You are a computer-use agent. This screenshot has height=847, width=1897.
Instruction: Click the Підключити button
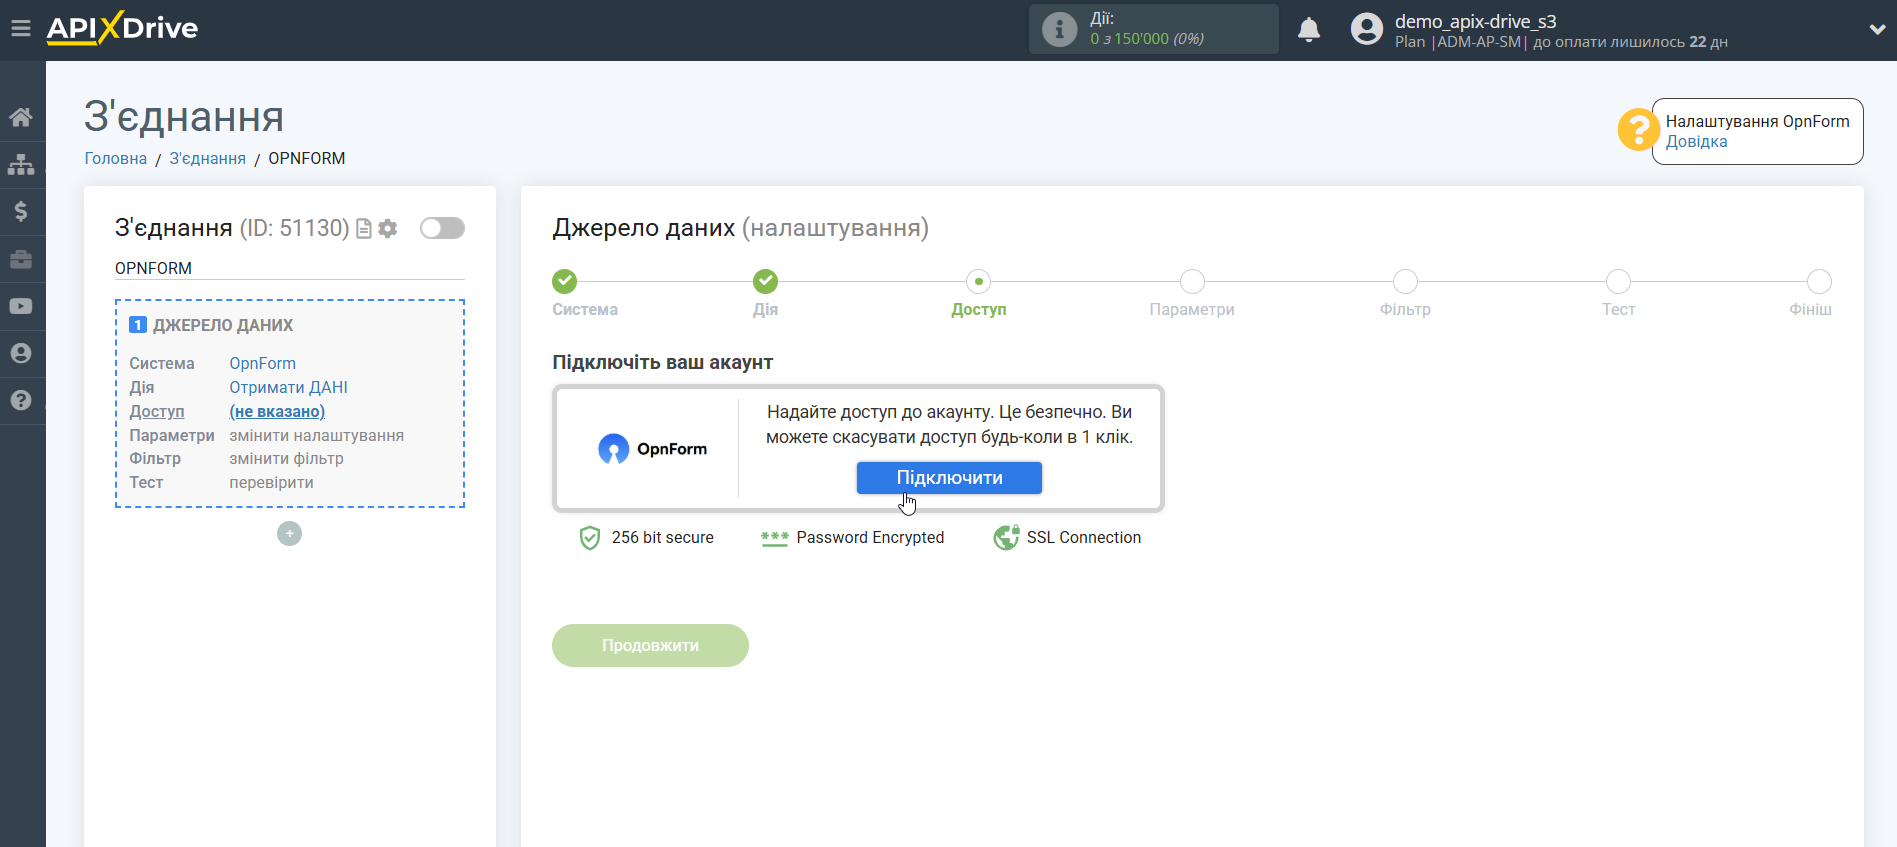coord(949,478)
